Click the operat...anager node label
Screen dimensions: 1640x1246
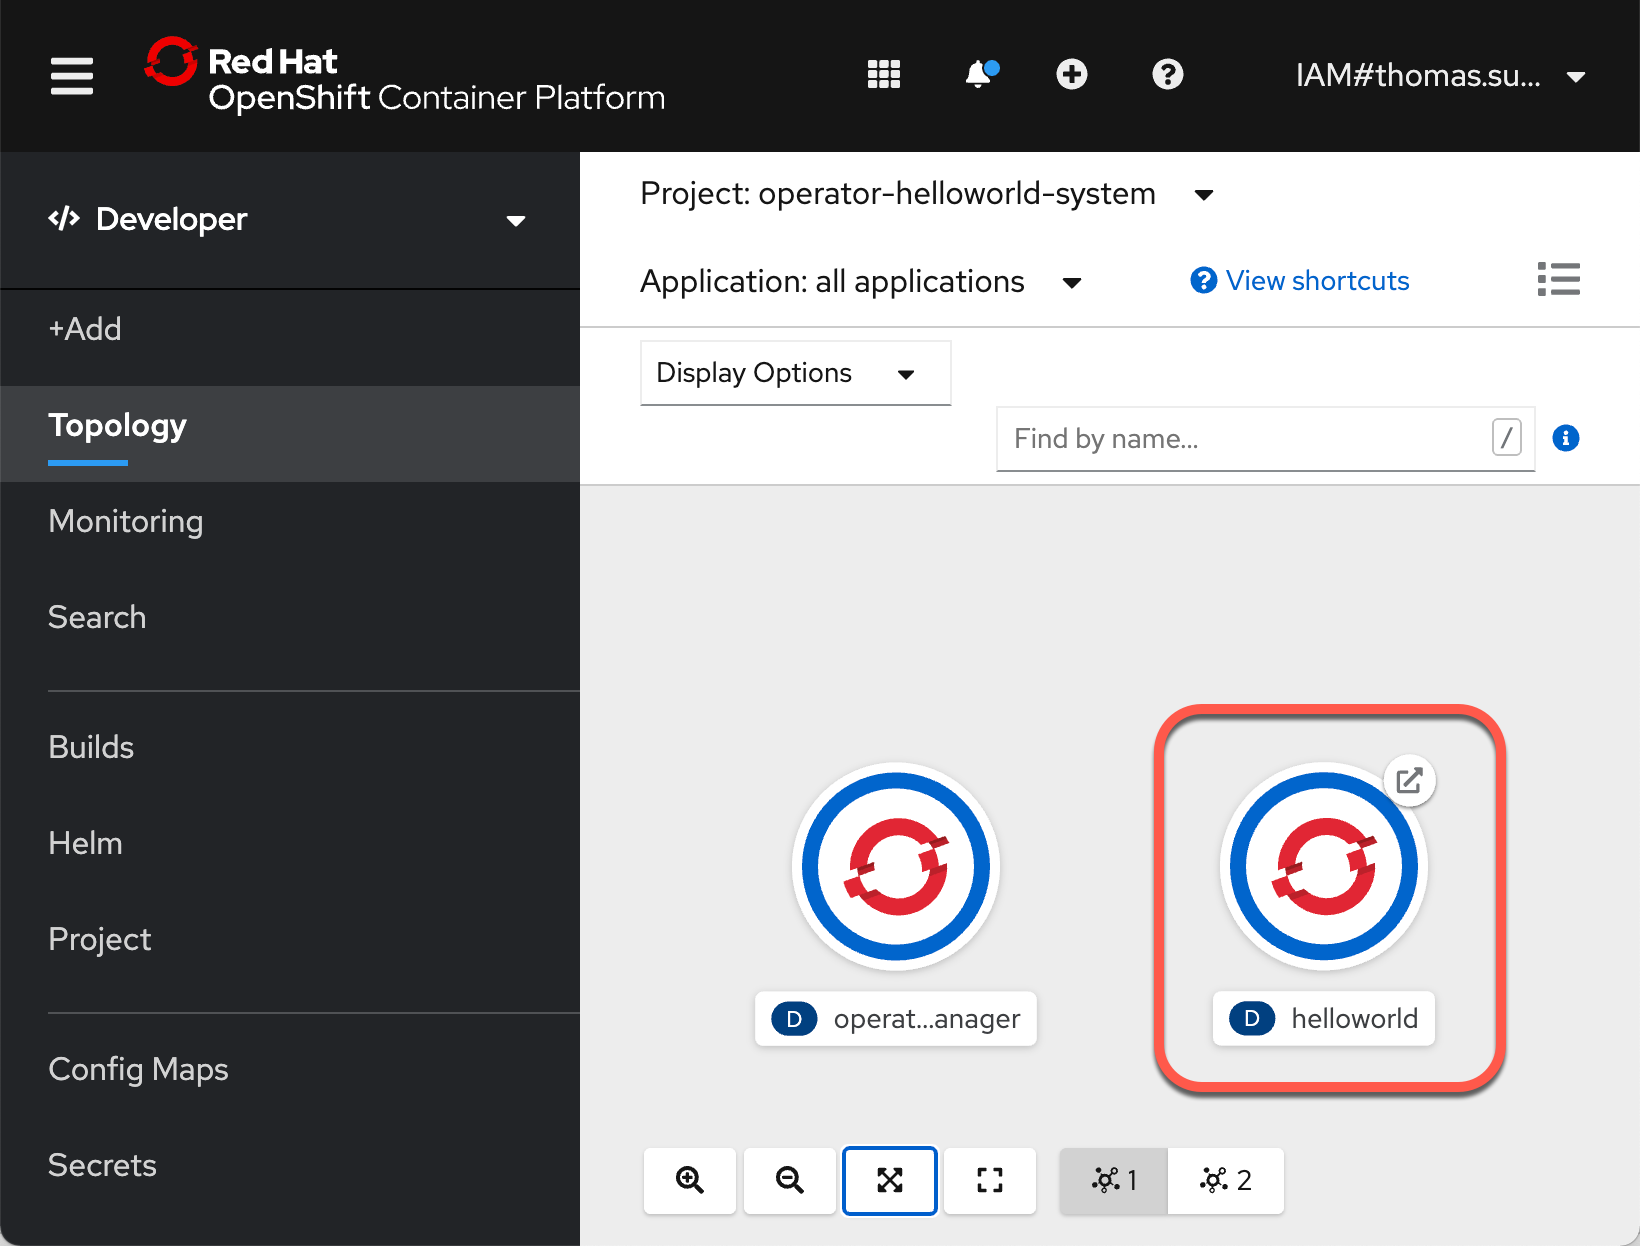point(896,1019)
